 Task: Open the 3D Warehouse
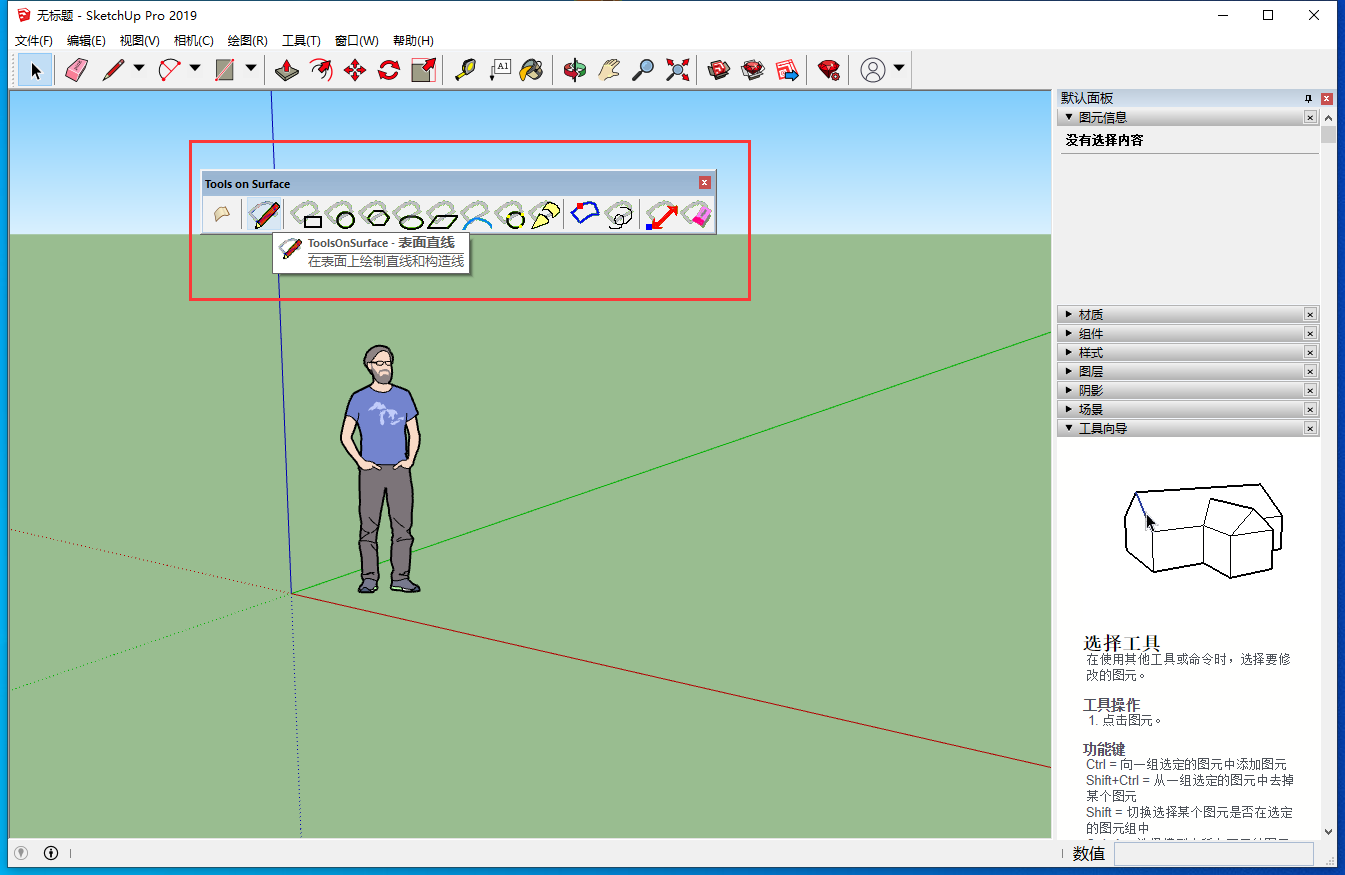coord(719,70)
